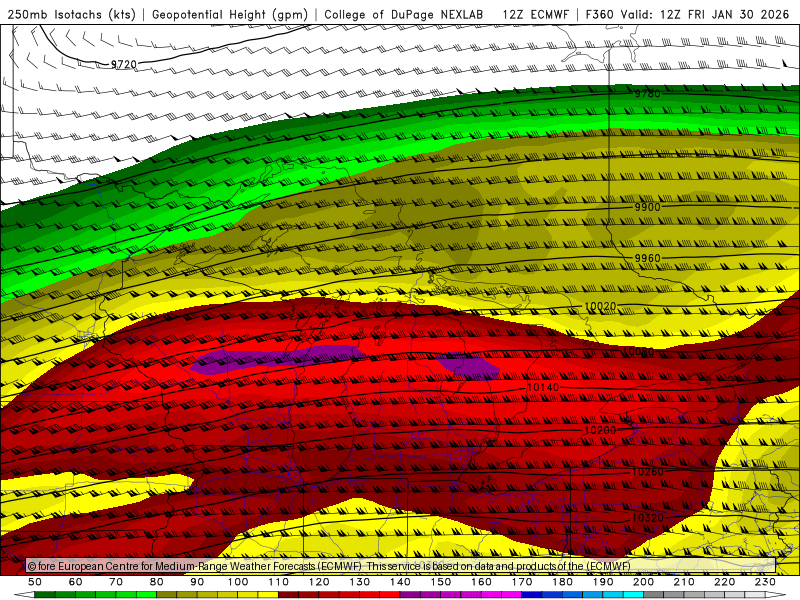Click the 9720 height contour label

(x=124, y=64)
